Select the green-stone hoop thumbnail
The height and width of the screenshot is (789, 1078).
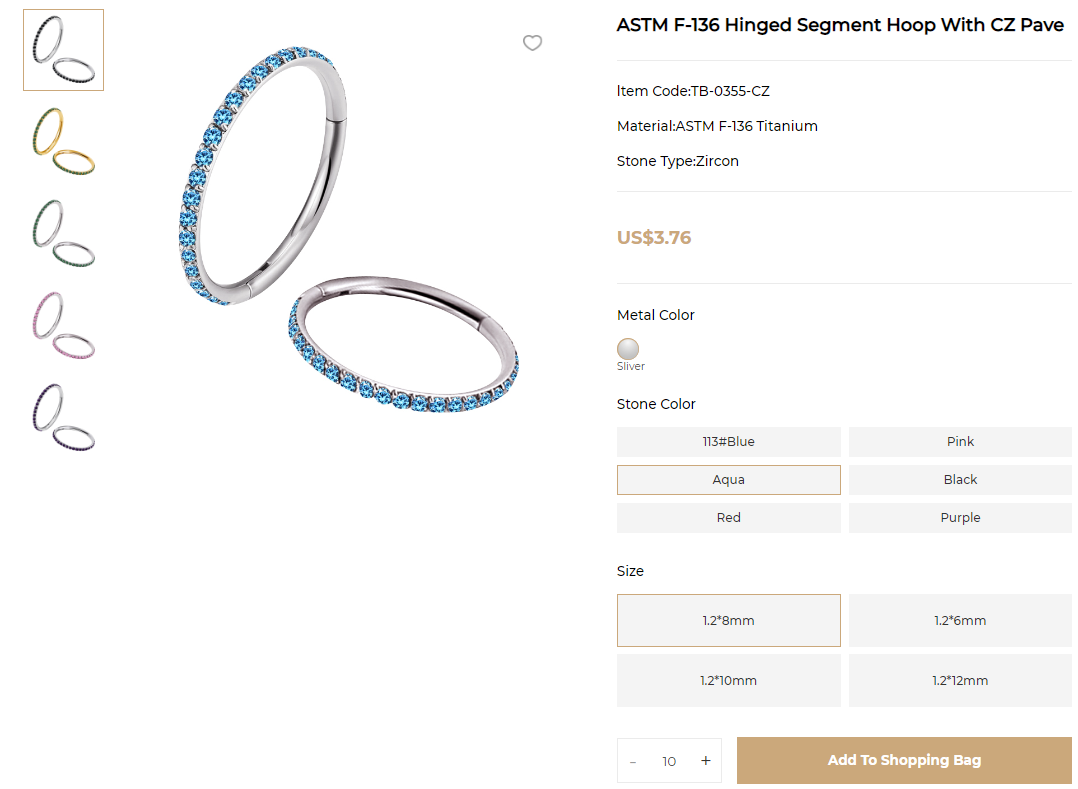(63, 234)
